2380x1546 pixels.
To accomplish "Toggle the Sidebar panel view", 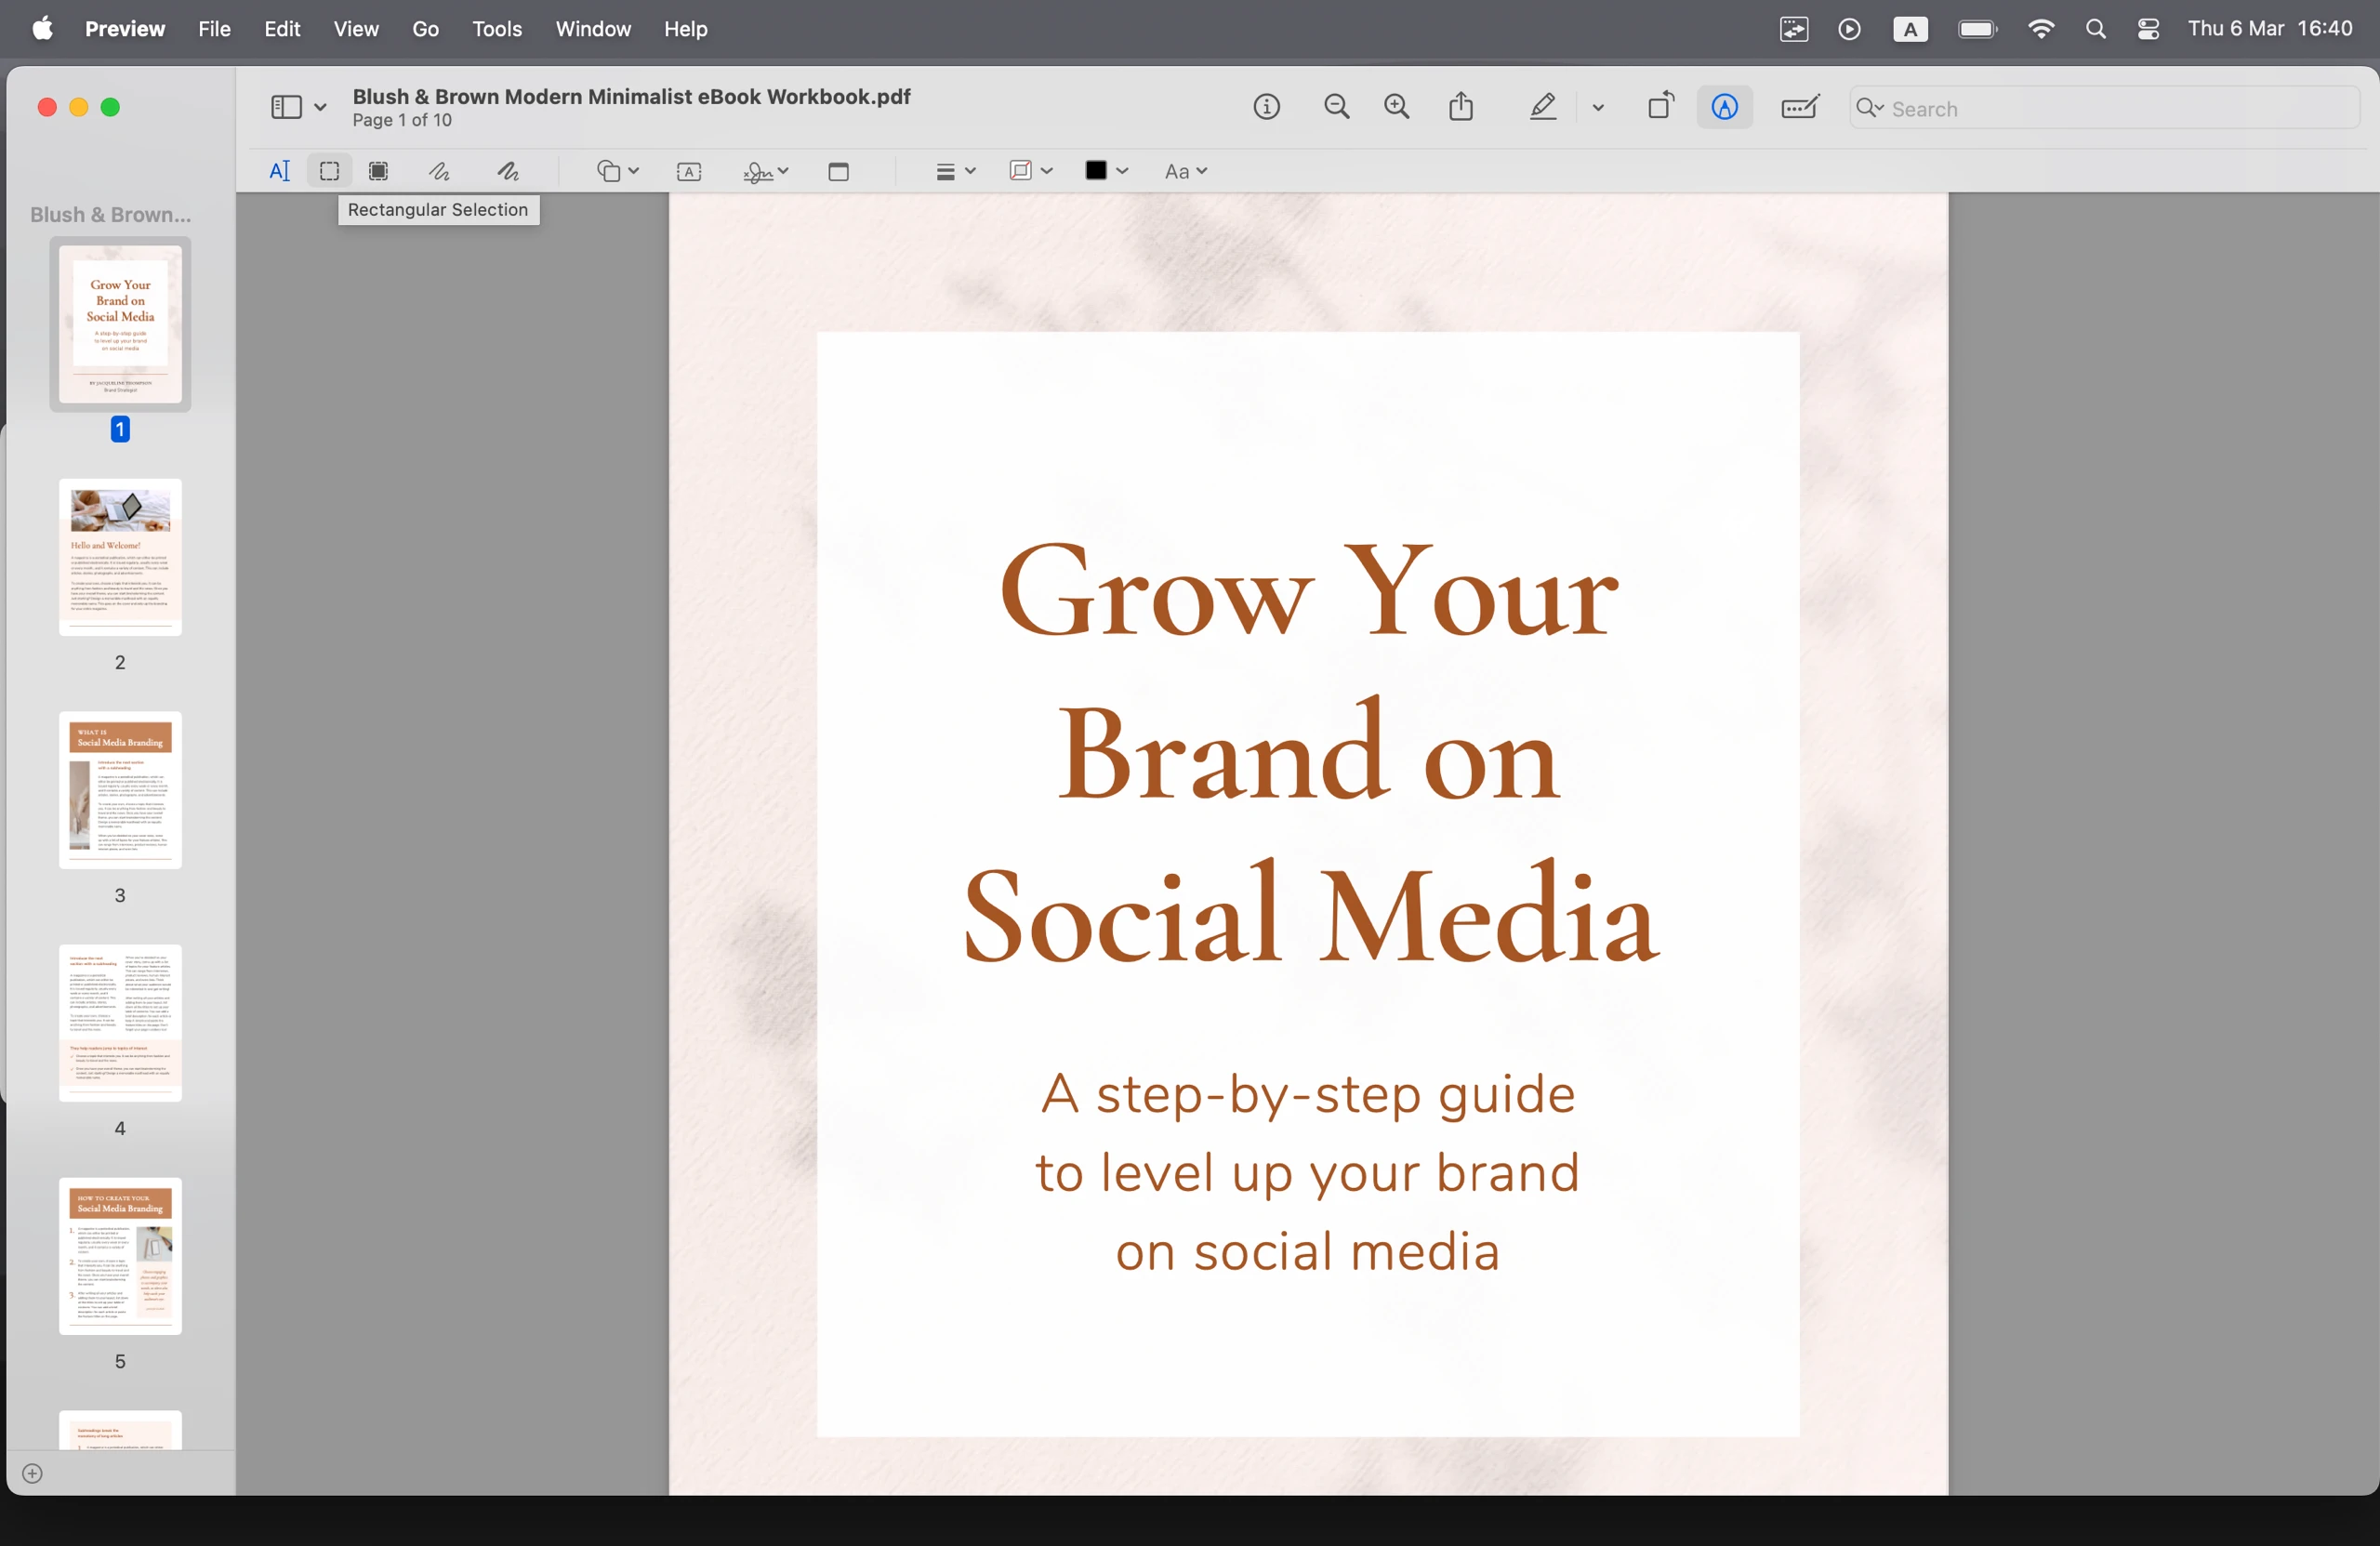I will point(284,108).
